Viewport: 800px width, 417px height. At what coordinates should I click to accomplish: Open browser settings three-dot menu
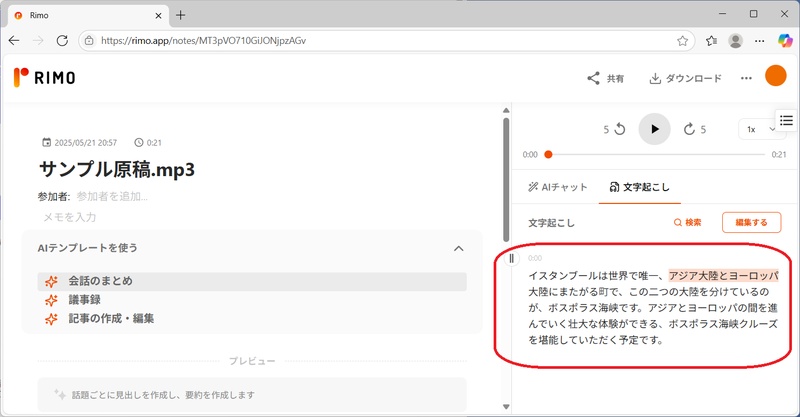pyautogui.click(x=760, y=41)
